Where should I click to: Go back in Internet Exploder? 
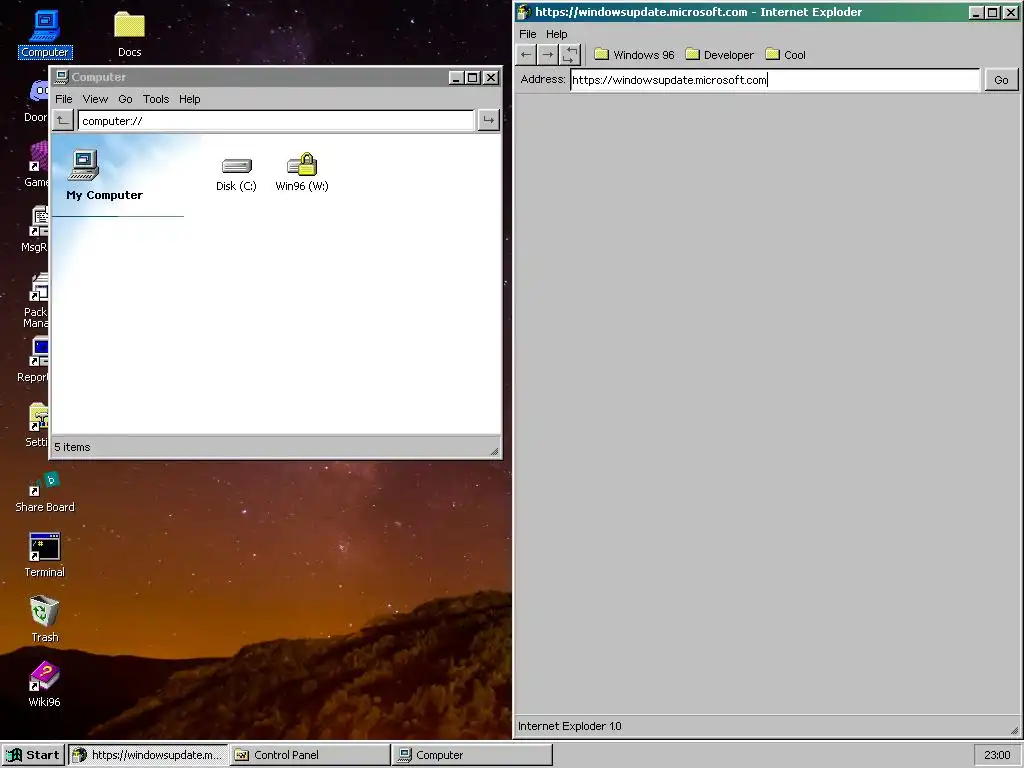tap(526, 55)
